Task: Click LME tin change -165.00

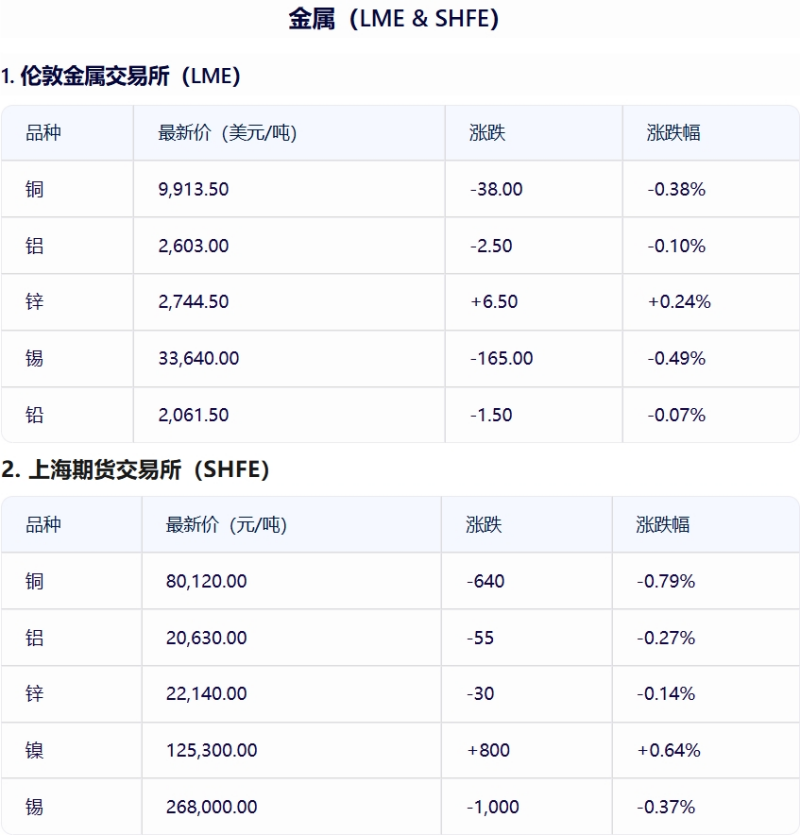Action: click(x=501, y=358)
